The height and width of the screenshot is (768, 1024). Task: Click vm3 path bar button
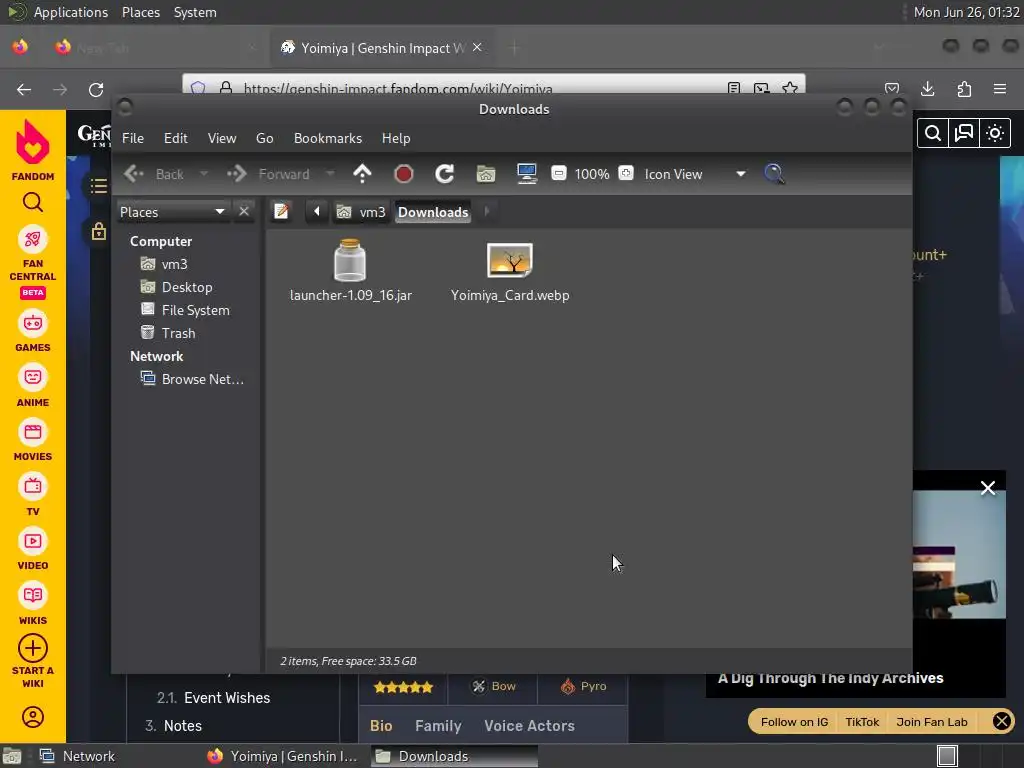(x=361, y=212)
